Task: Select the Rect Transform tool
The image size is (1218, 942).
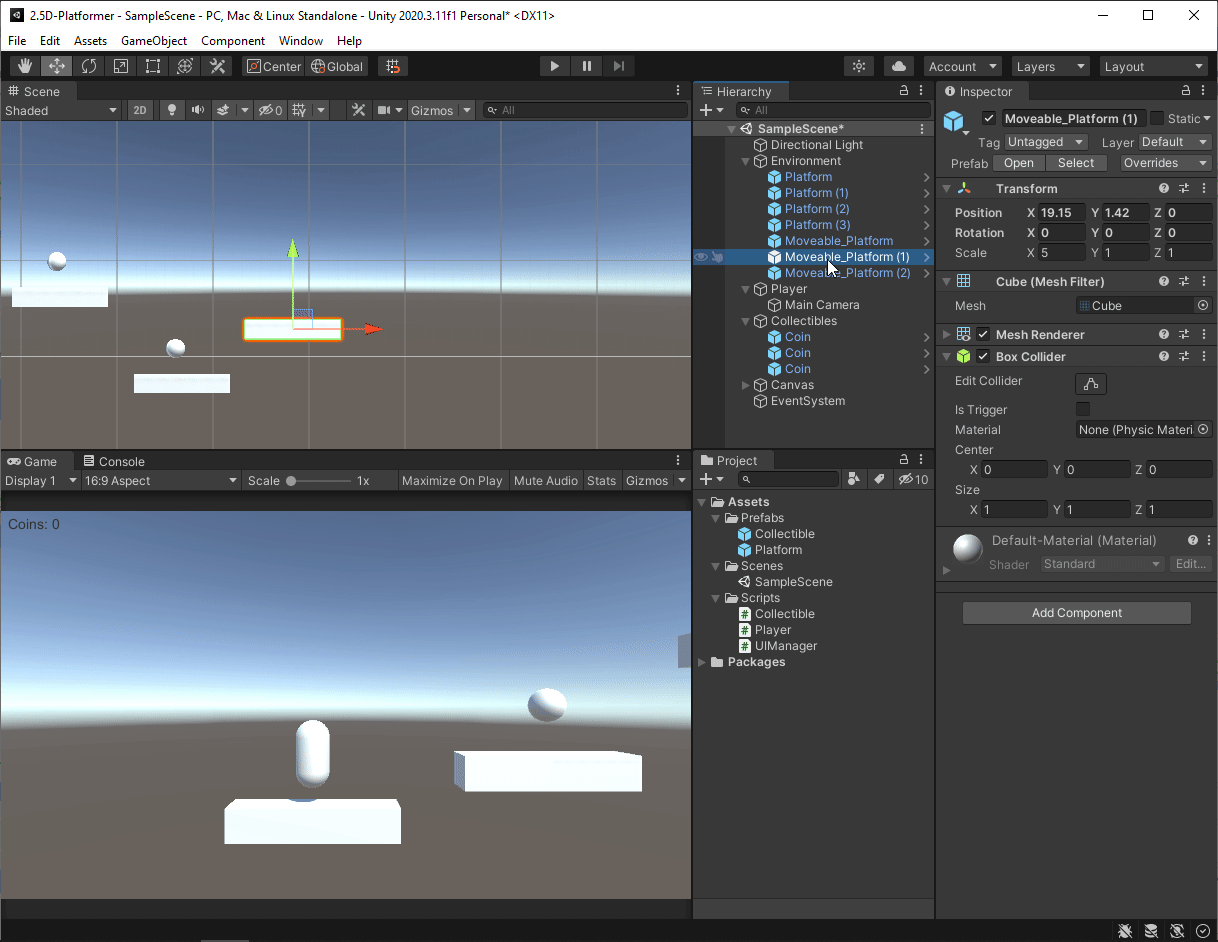Action: click(152, 66)
